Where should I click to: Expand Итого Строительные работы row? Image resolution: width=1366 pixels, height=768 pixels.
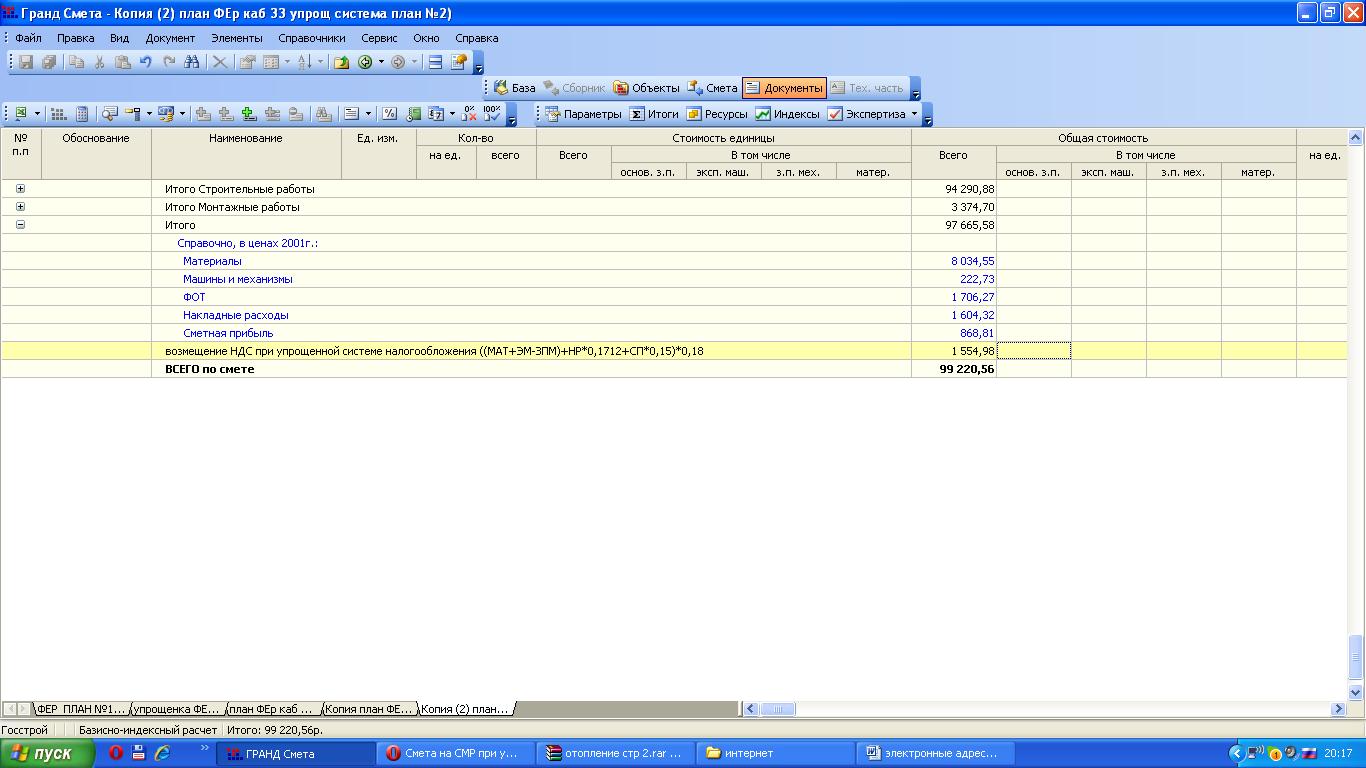point(20,189)
